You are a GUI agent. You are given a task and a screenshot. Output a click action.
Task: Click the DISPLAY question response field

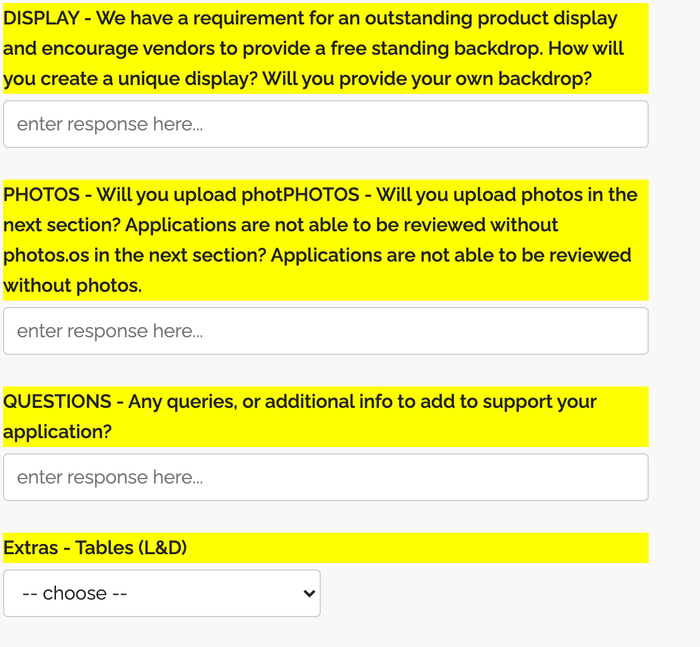tap(325, 124)
